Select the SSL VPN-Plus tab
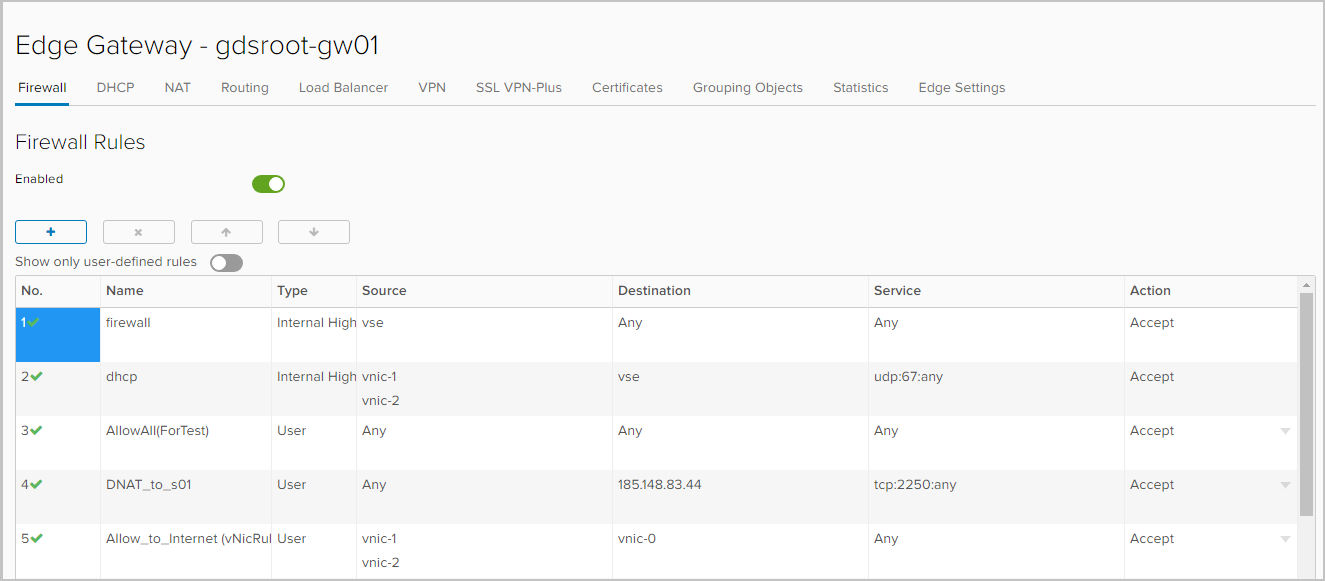The height and width of the screenshot is (581, 1325). tap(519, 87)
